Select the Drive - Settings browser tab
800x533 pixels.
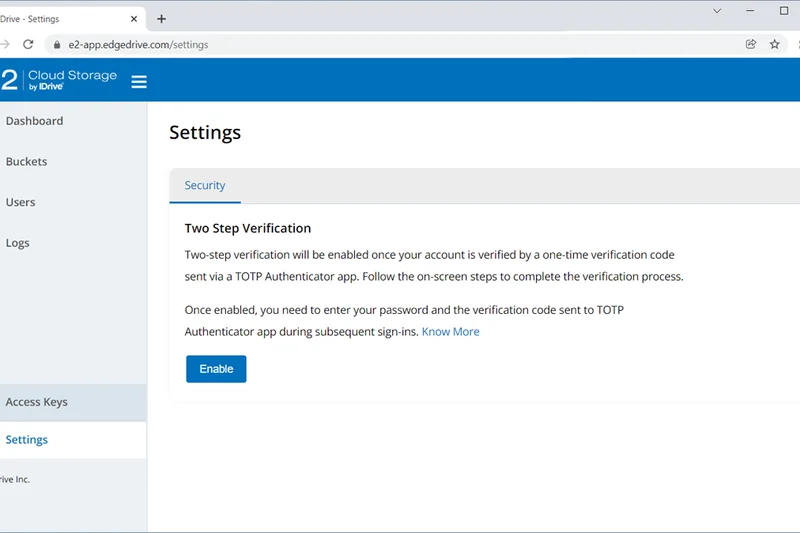(x=60, y=18)
